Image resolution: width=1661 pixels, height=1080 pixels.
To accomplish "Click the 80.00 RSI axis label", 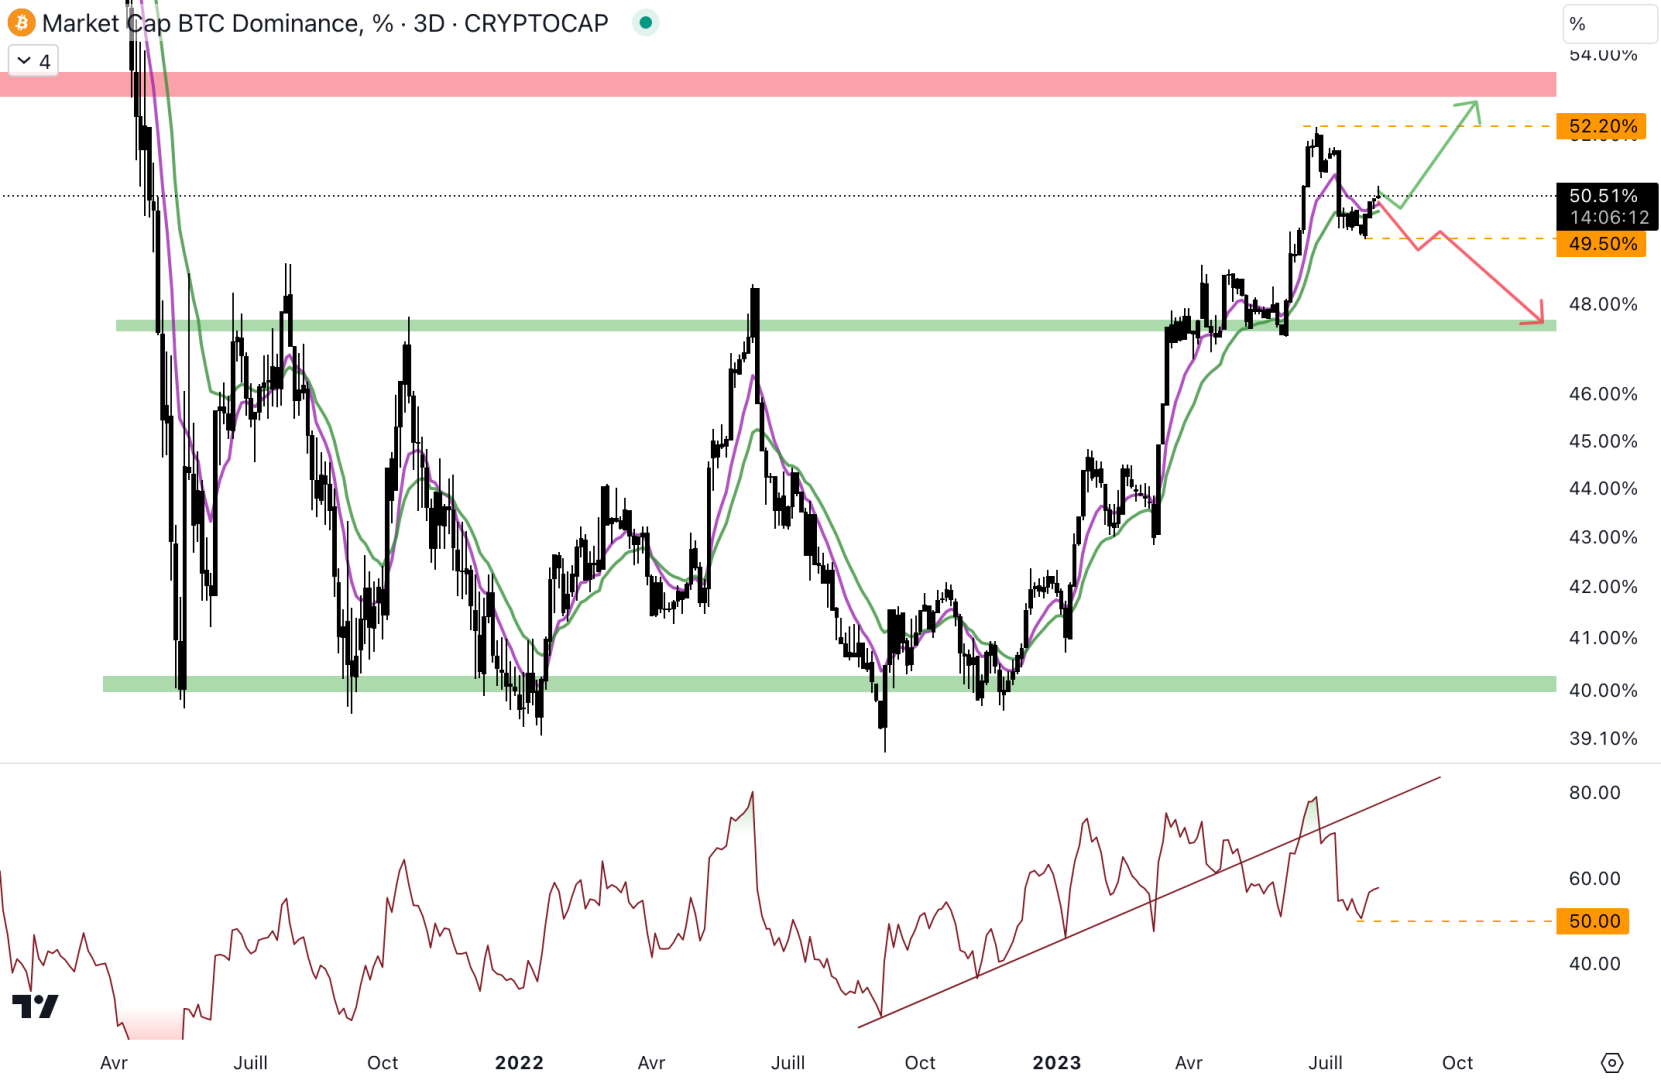I will (x=1594, y=793).
